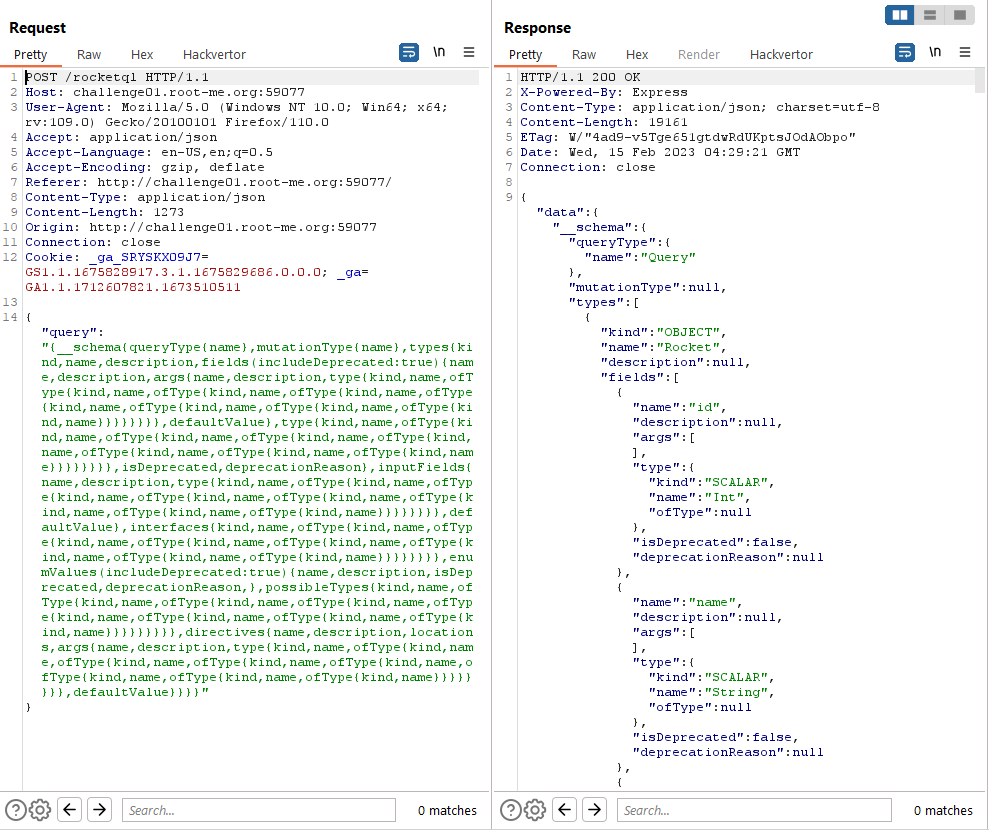Go to next match in Response search
Screen dimensions: 989x830
point(594,810)
